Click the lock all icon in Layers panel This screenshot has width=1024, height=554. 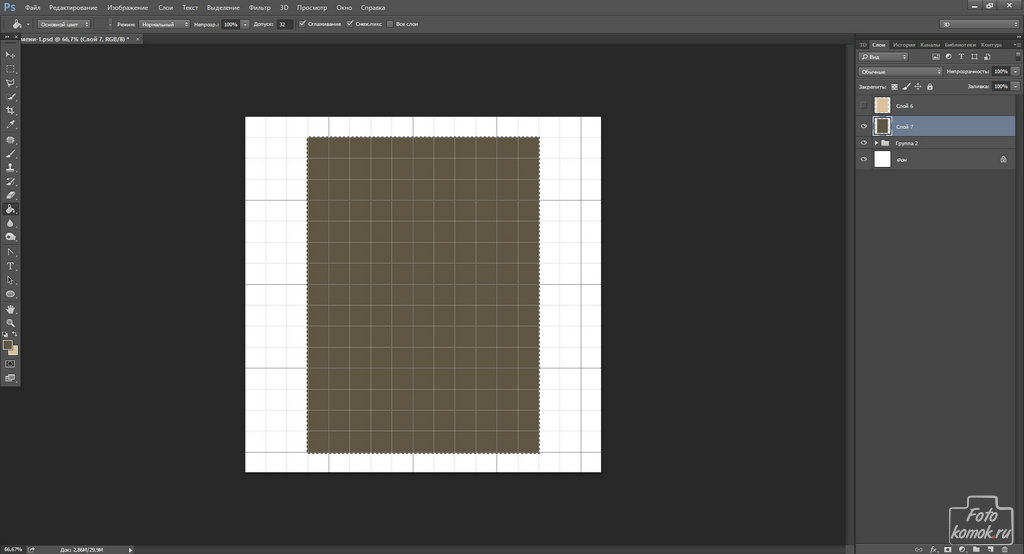coord(929,87)
